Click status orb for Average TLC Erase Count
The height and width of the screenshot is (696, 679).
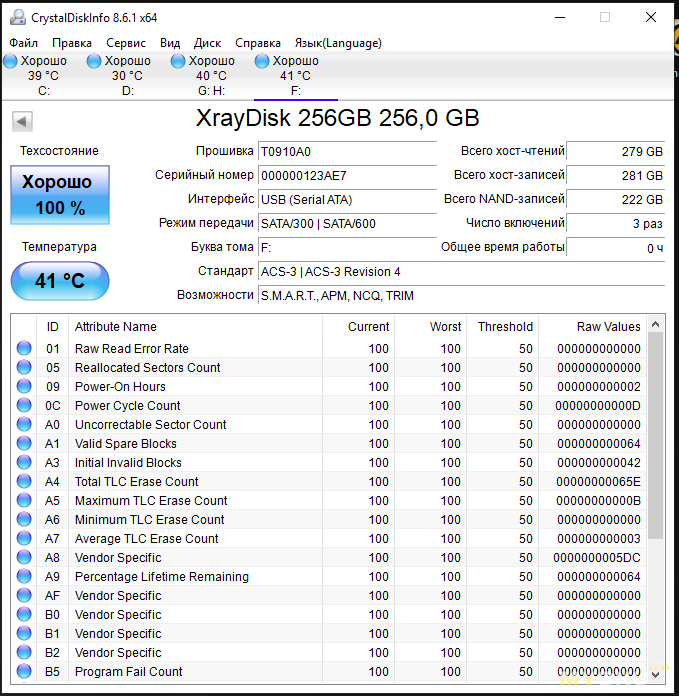tap(24, 538)
